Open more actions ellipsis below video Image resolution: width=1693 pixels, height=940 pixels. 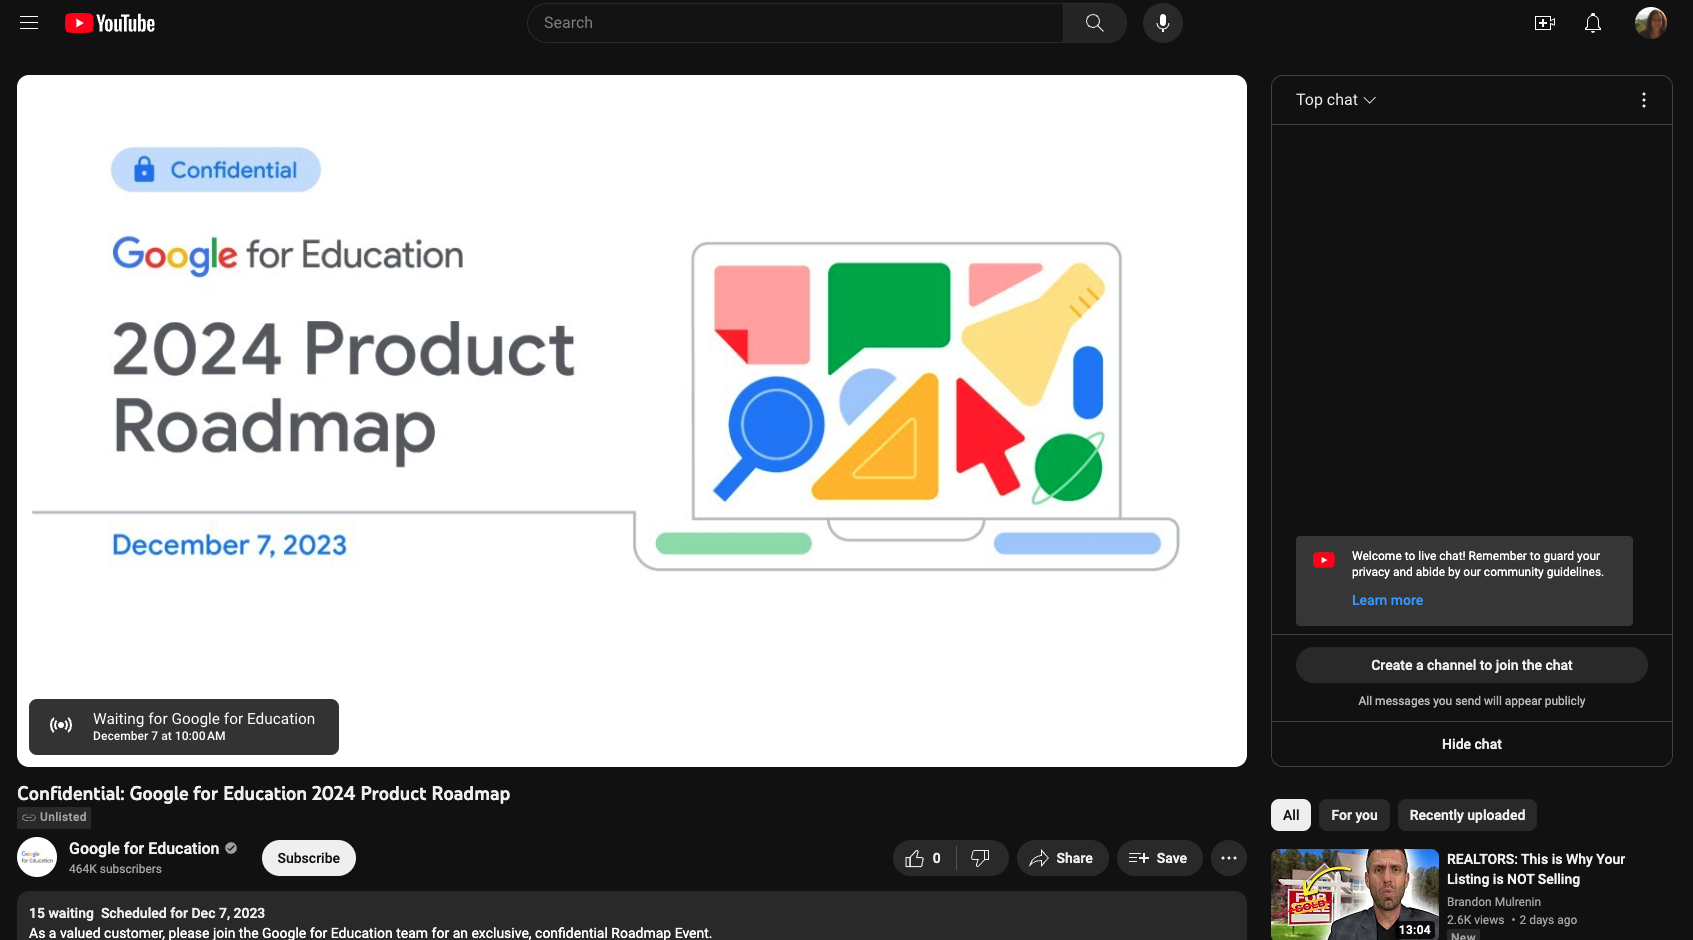[x=1229, y=858]
